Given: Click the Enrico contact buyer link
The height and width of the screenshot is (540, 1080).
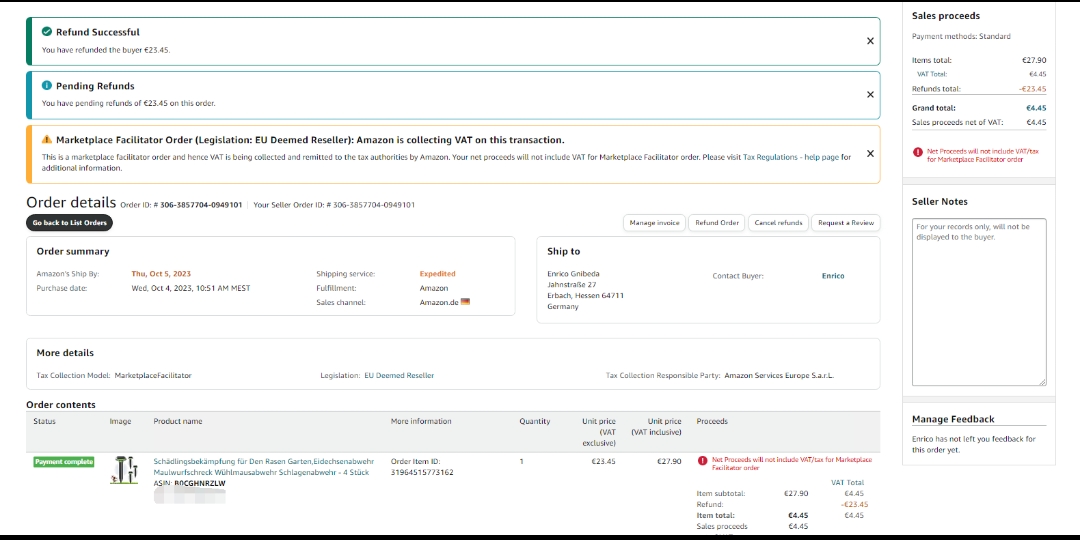Looking at the screenshot, I should (833, 276).
